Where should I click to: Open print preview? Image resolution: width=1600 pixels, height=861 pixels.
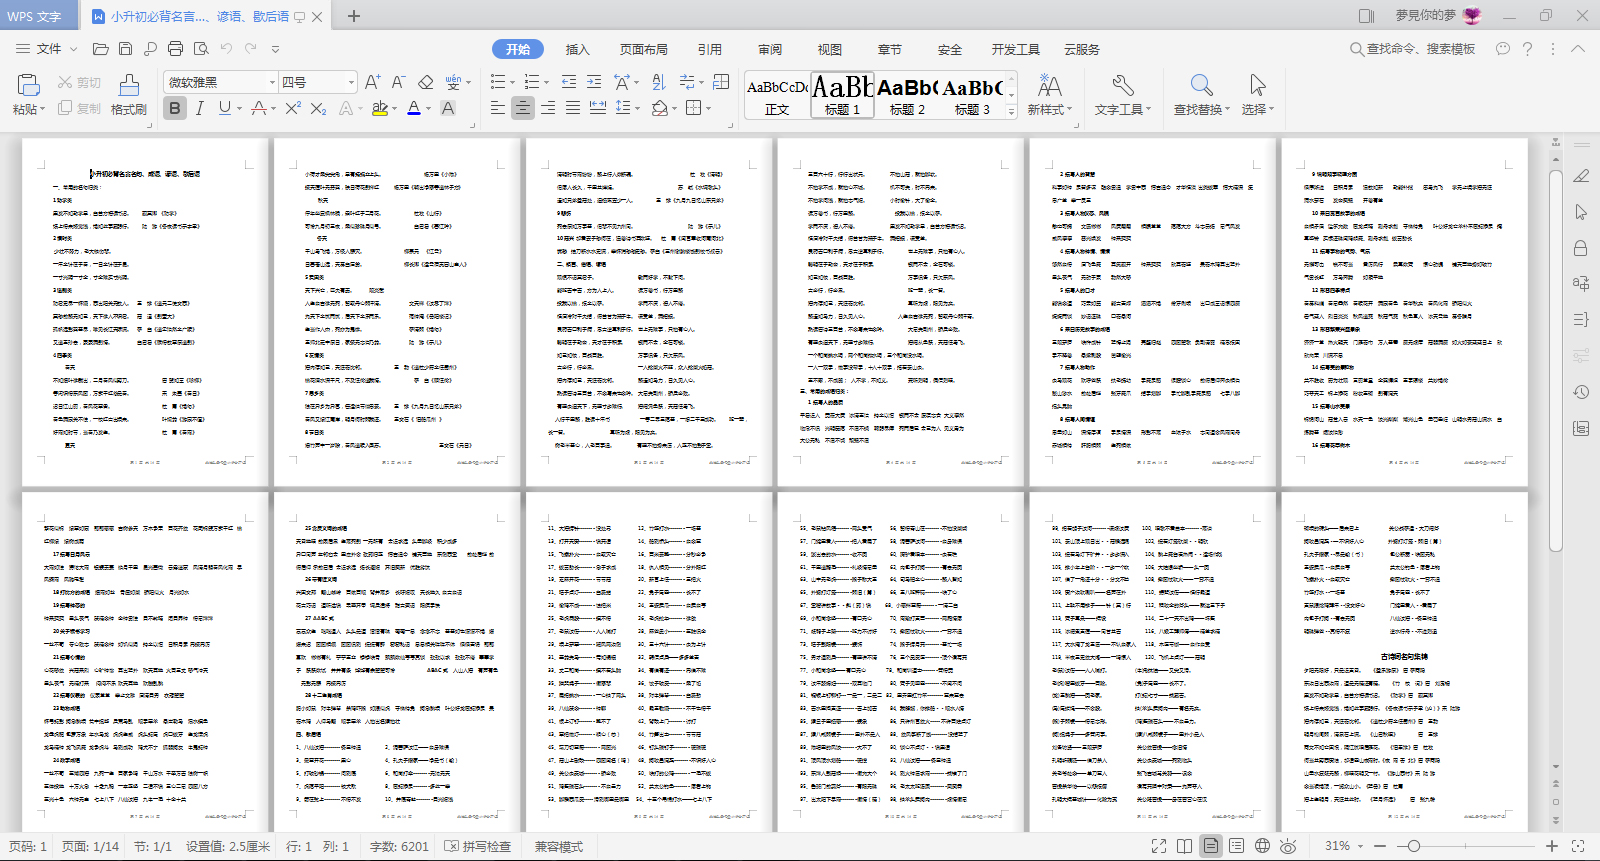201,49
